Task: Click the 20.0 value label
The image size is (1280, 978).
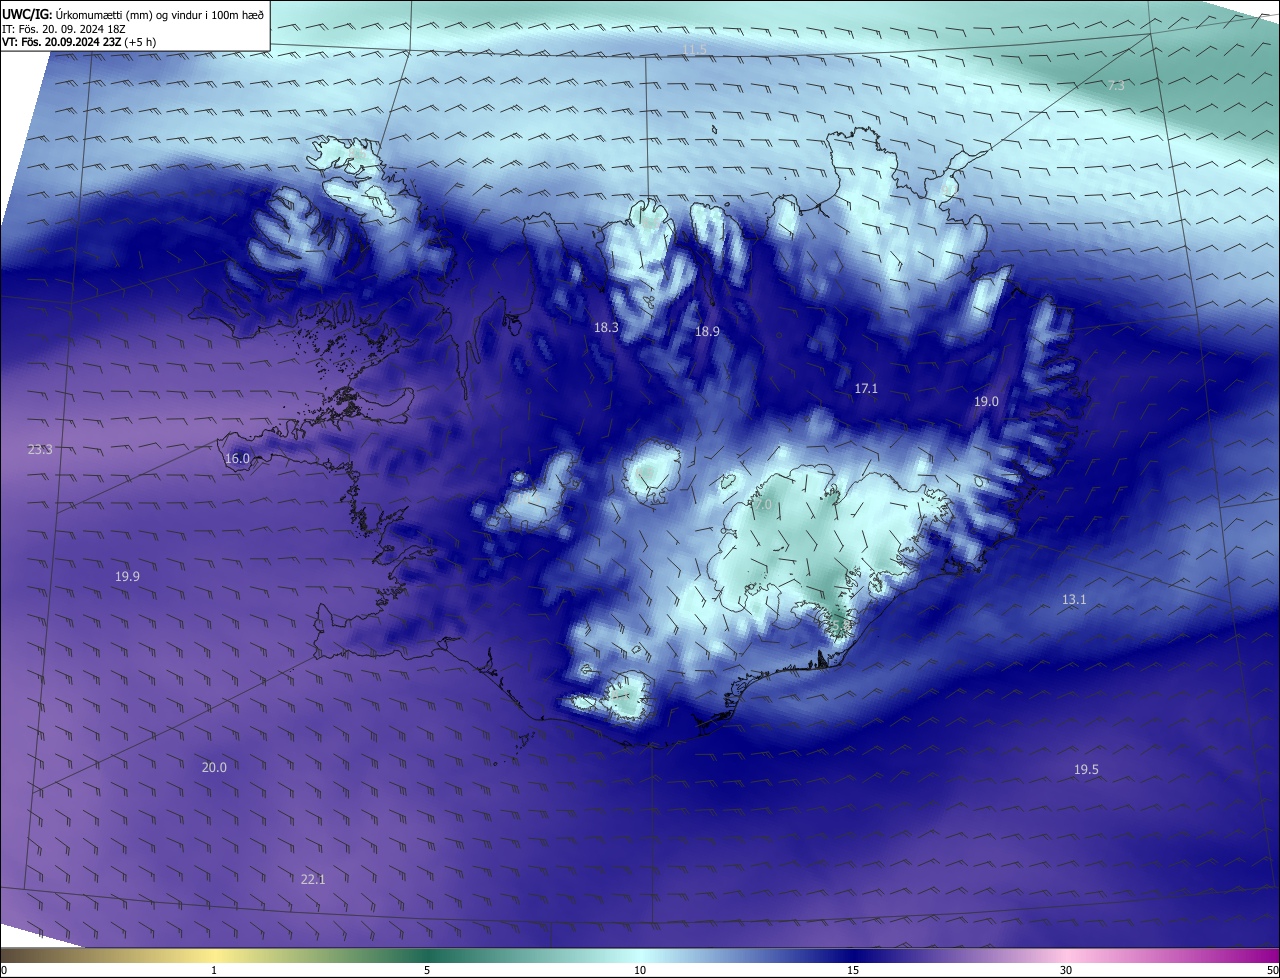Action: click(214, 768)
